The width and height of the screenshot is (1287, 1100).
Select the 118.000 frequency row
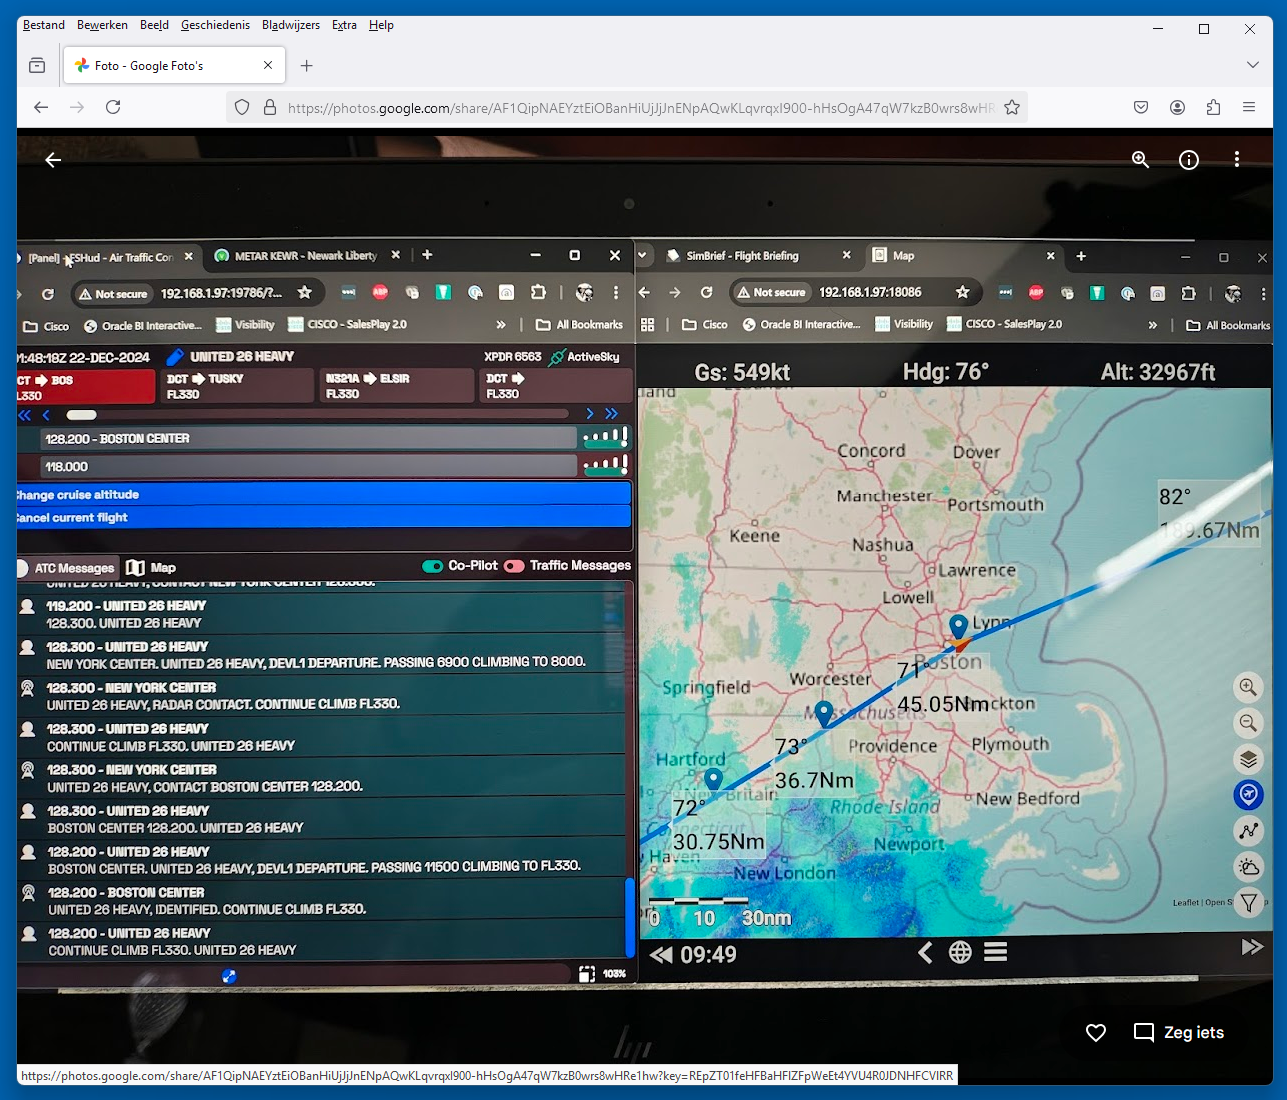click(309, 466)
